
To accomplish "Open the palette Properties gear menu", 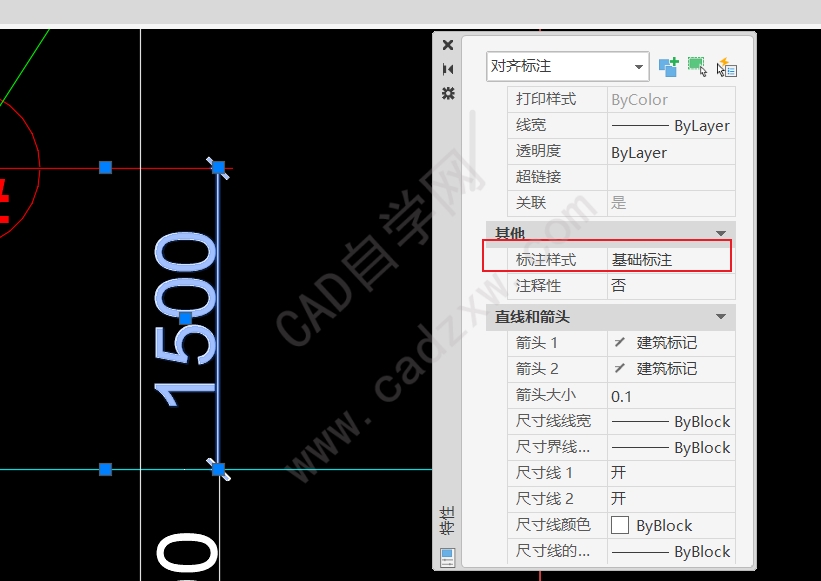I will 448,93.
